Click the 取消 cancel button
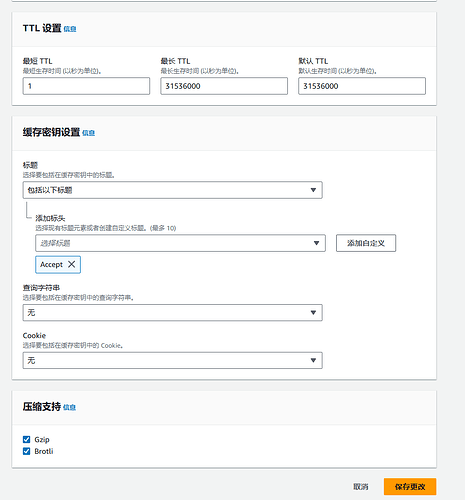 (361, 487)
